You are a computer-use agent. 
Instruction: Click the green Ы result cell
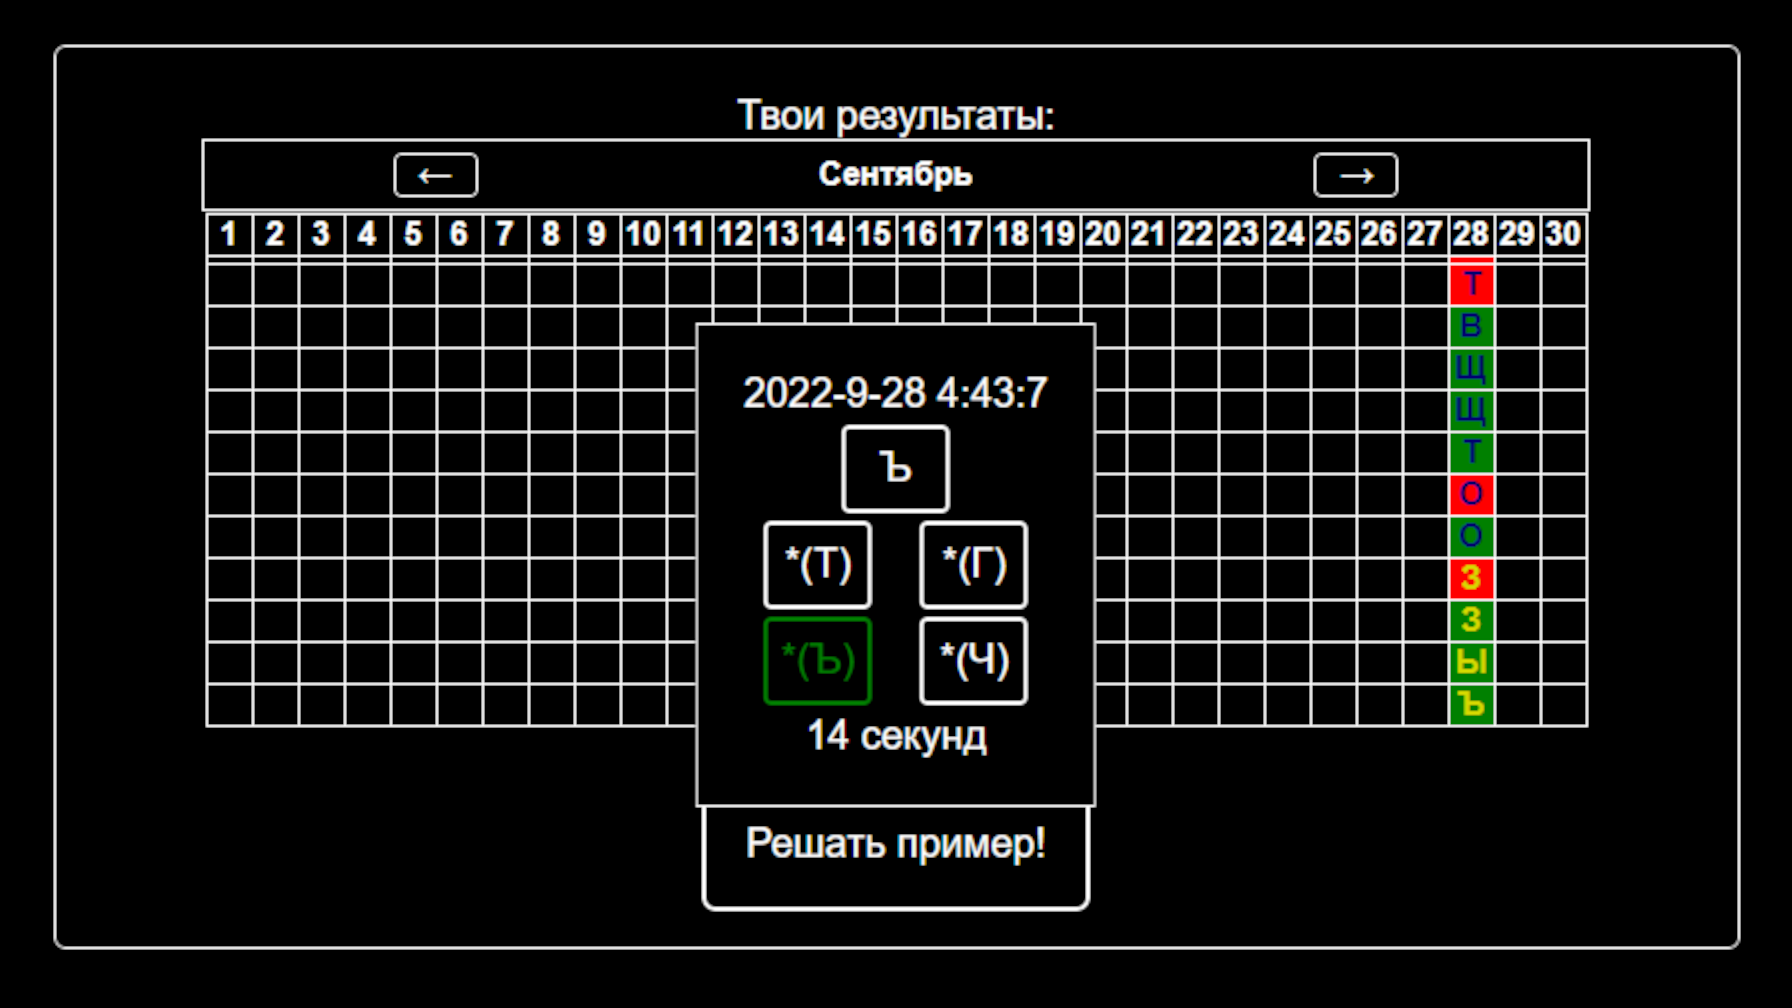pos(1471,660)
